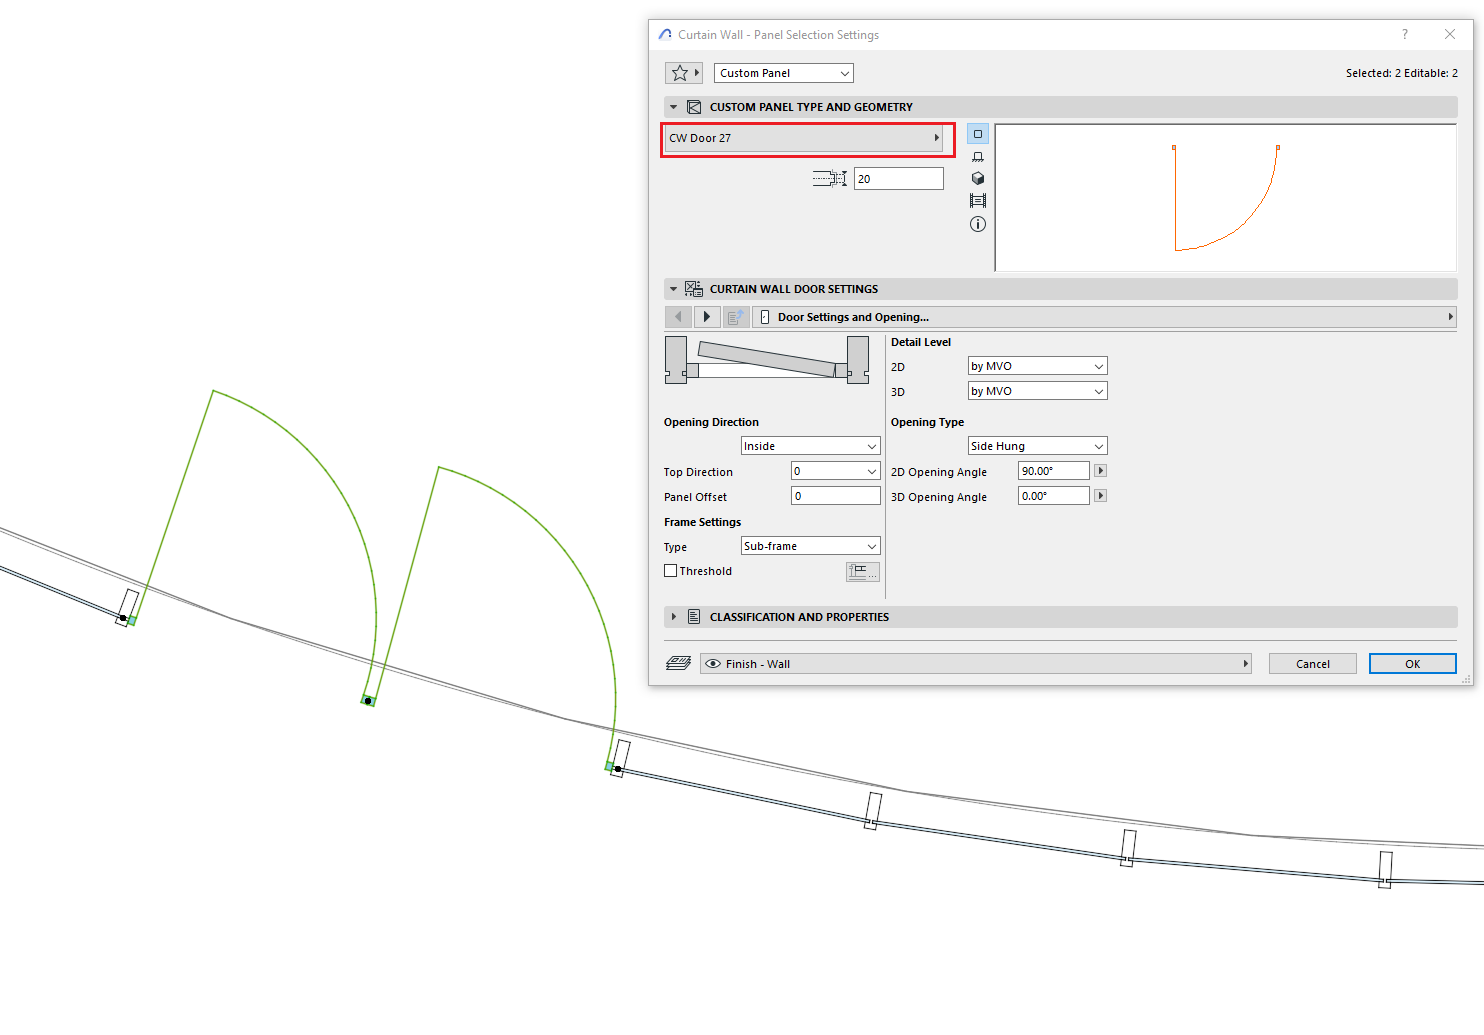Edit the Panel Offset field
Image resolution: width=1484 pixels, height=1035 pixels.
[x=835, y=496]
